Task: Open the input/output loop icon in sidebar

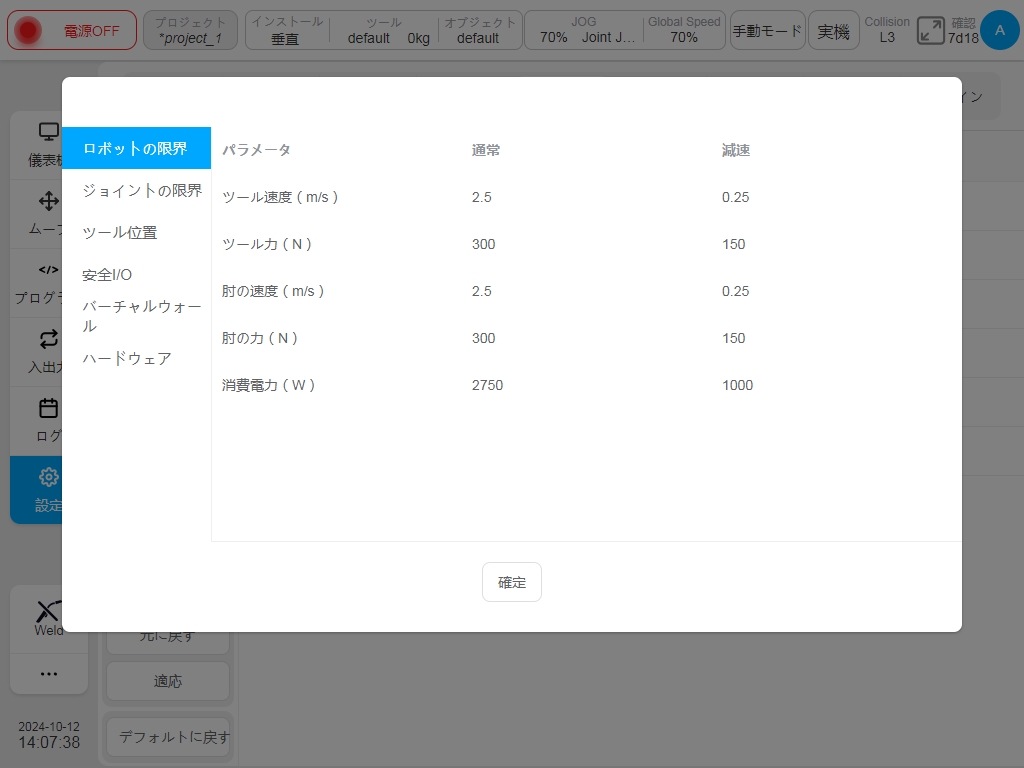Action: click(x=48, y=339)
